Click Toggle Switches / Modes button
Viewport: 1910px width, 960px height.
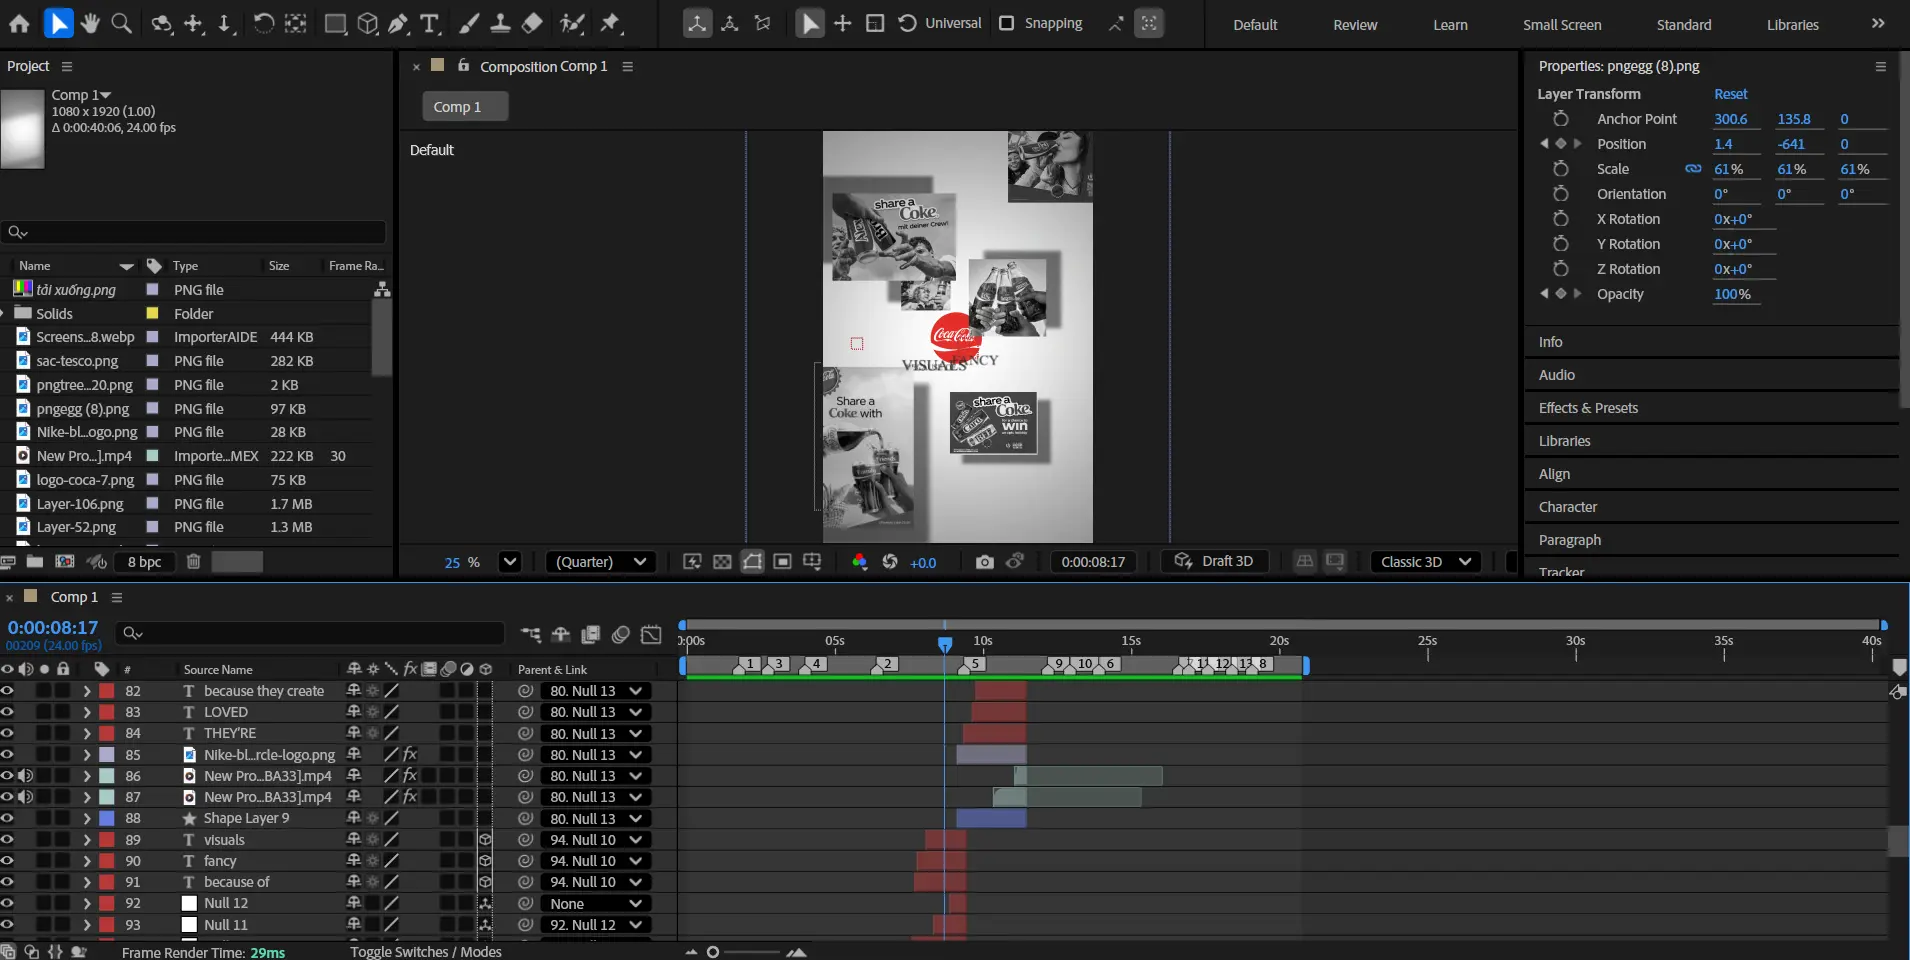pos(426,952)
